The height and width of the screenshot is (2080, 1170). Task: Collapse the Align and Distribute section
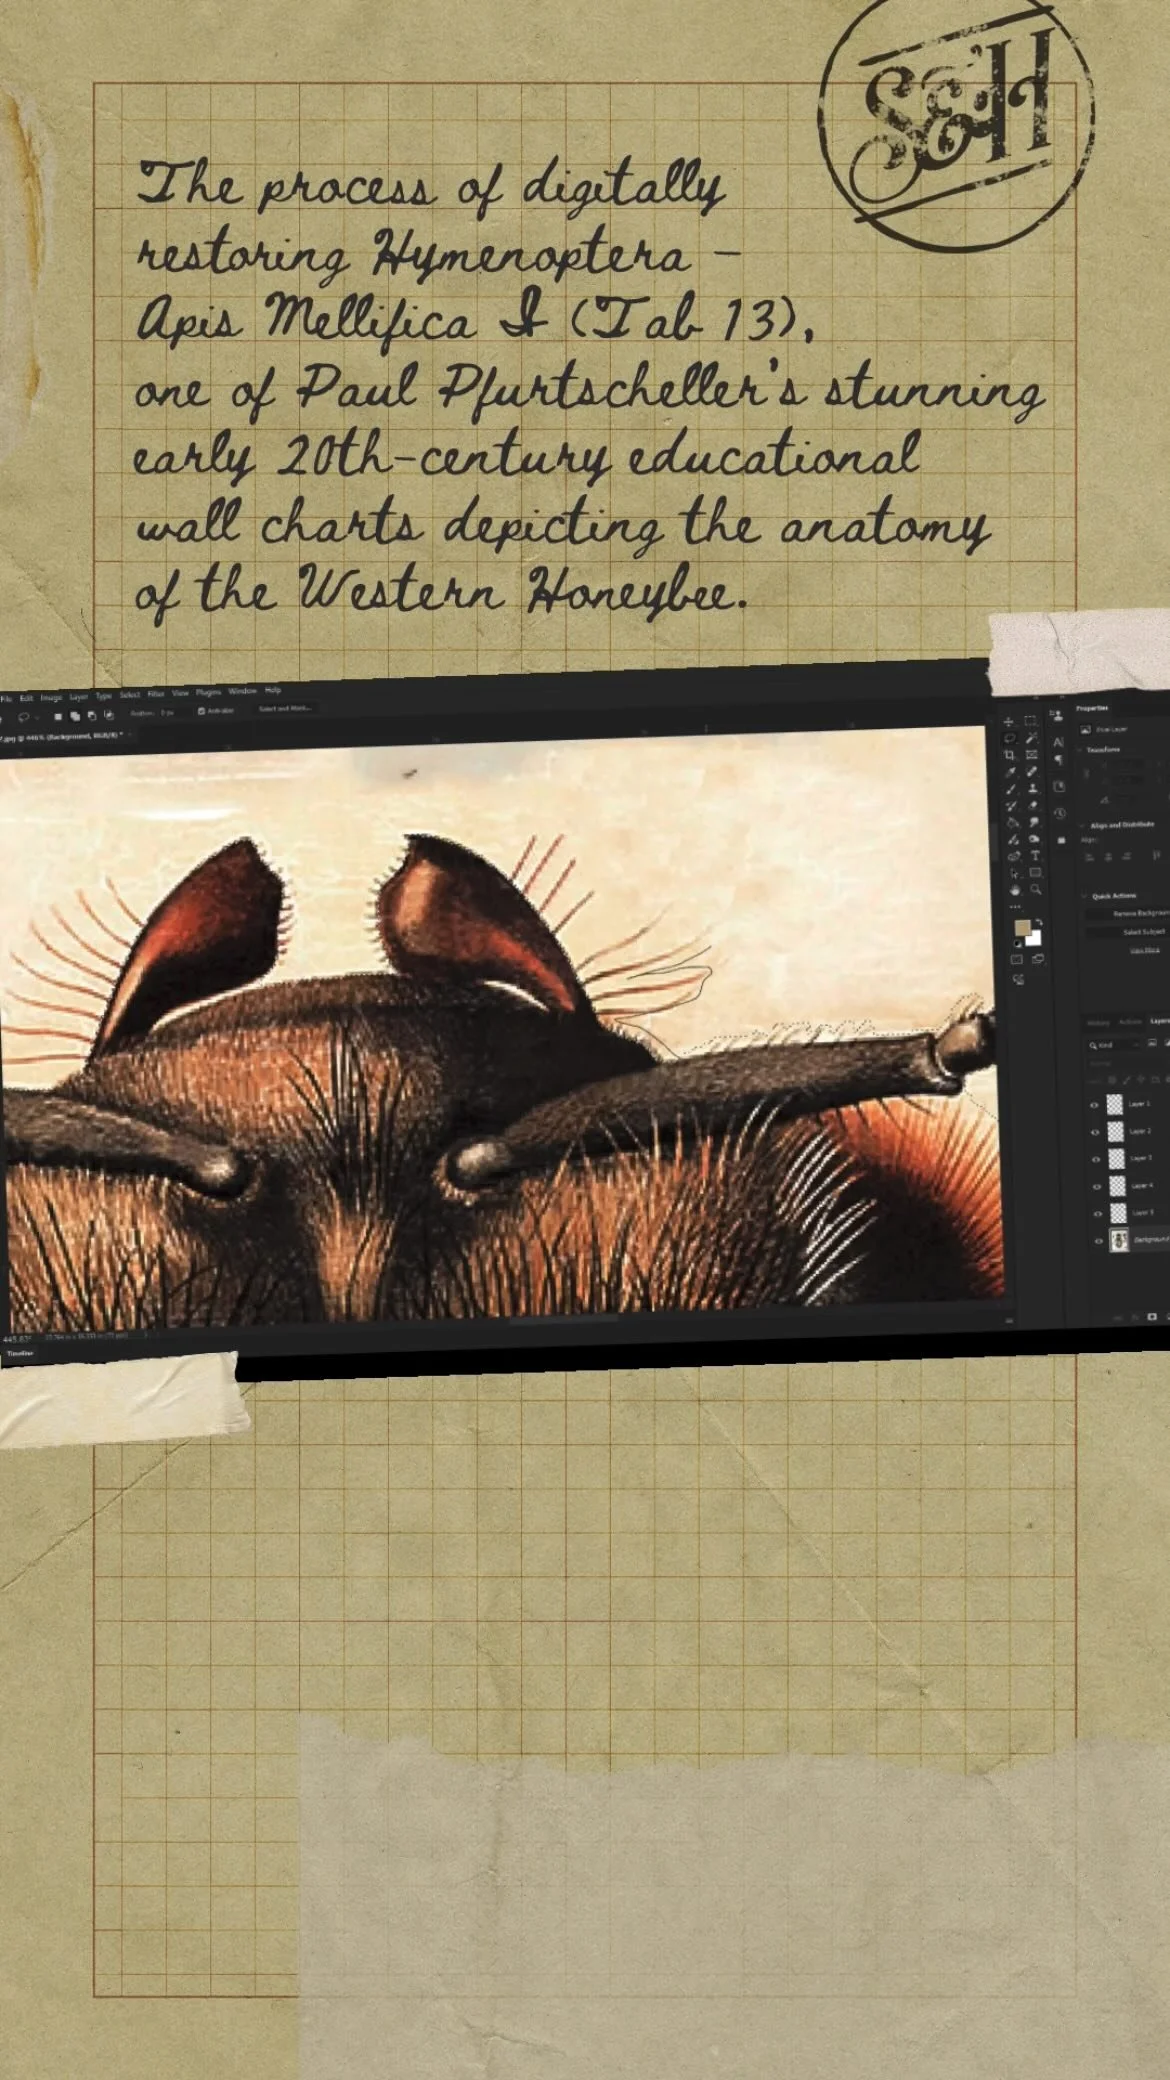[1083, 825]
